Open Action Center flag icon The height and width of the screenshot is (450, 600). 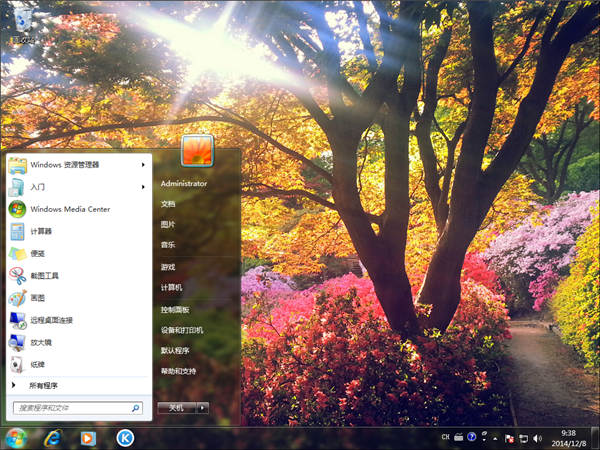point(509,439)
